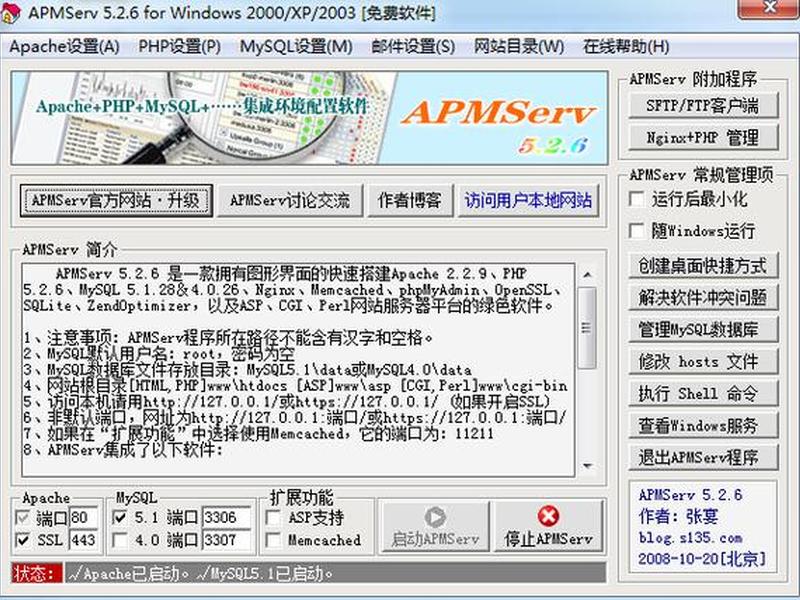The width and height of the screenshot is (800, 600).
Task: Click the scroll up arrow in intro box
Action: tap(587, 275)
